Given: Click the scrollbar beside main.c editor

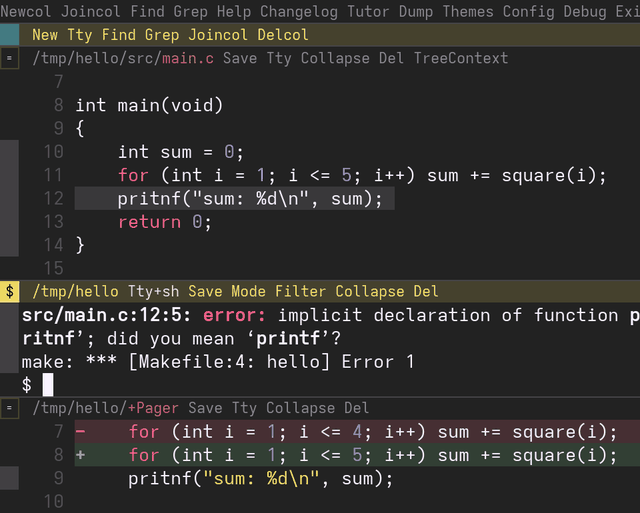Looking at the screenshot, I should [9, 198].
